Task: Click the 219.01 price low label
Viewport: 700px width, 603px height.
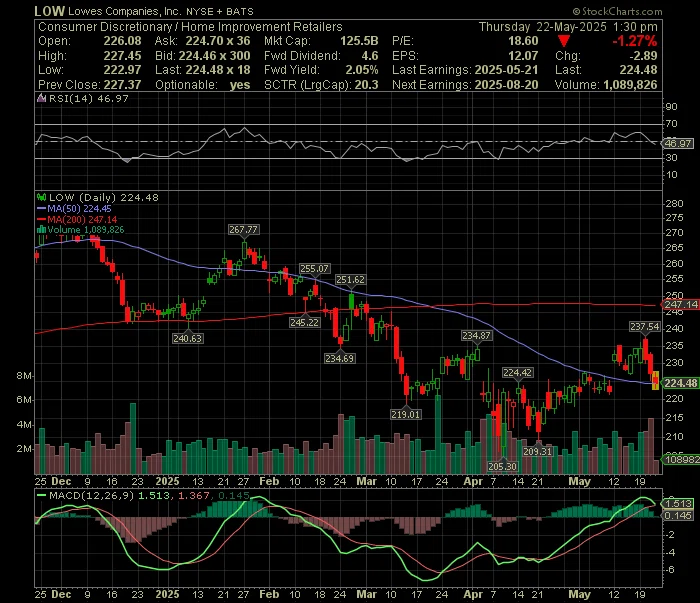Action: 405,414
